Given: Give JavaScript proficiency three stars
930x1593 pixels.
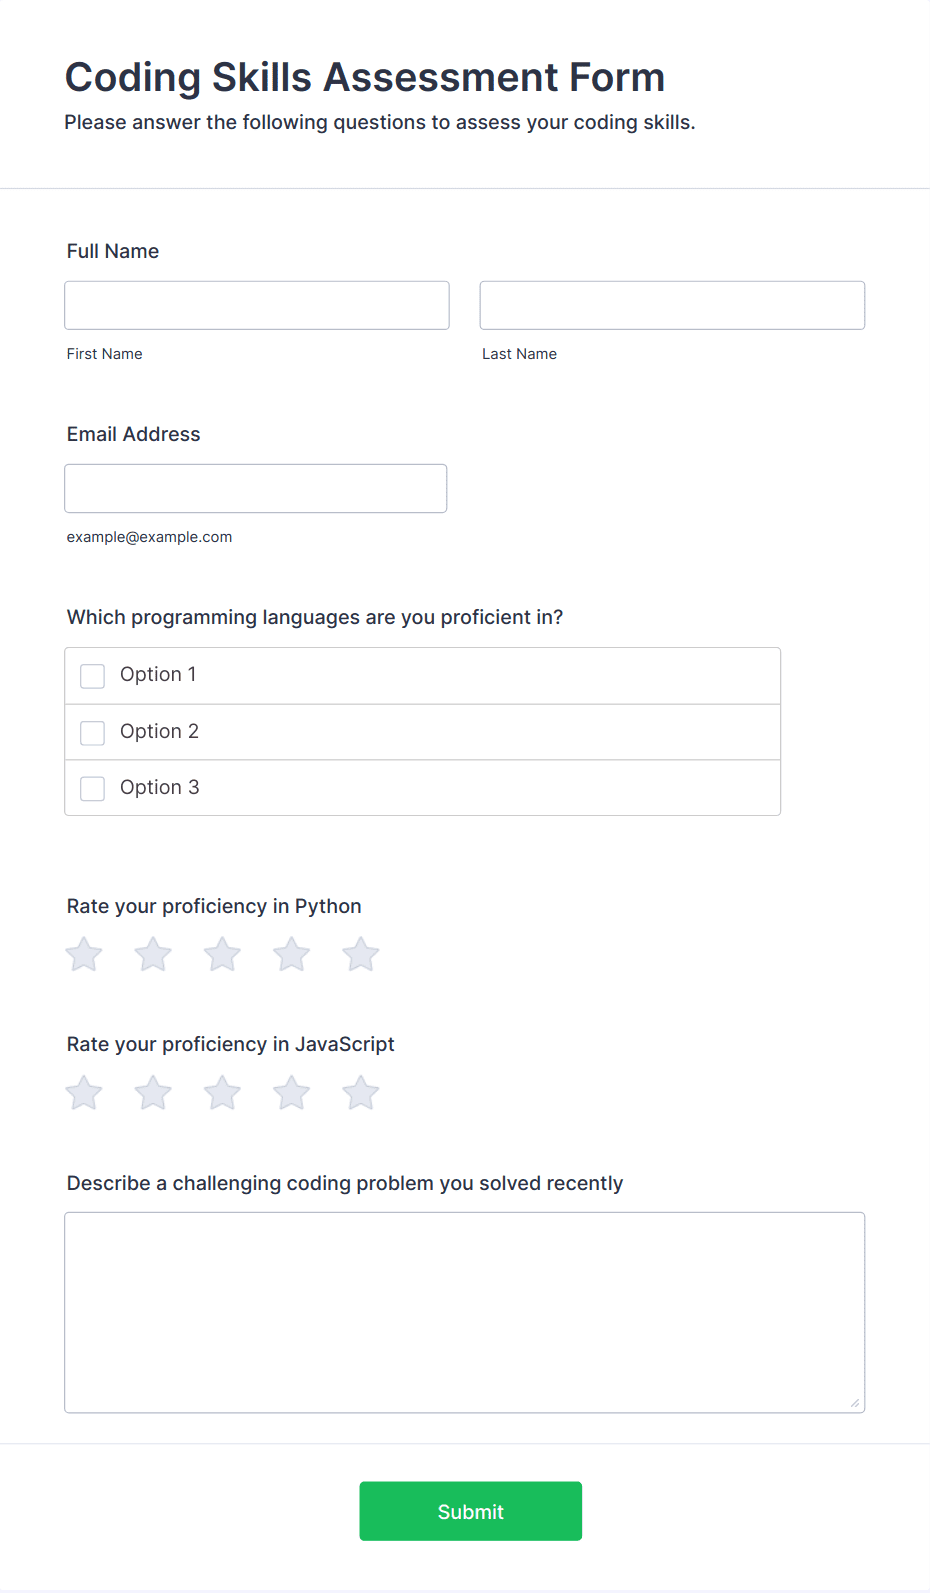Looking at the screenshot, I should (x=222, y=1093).
